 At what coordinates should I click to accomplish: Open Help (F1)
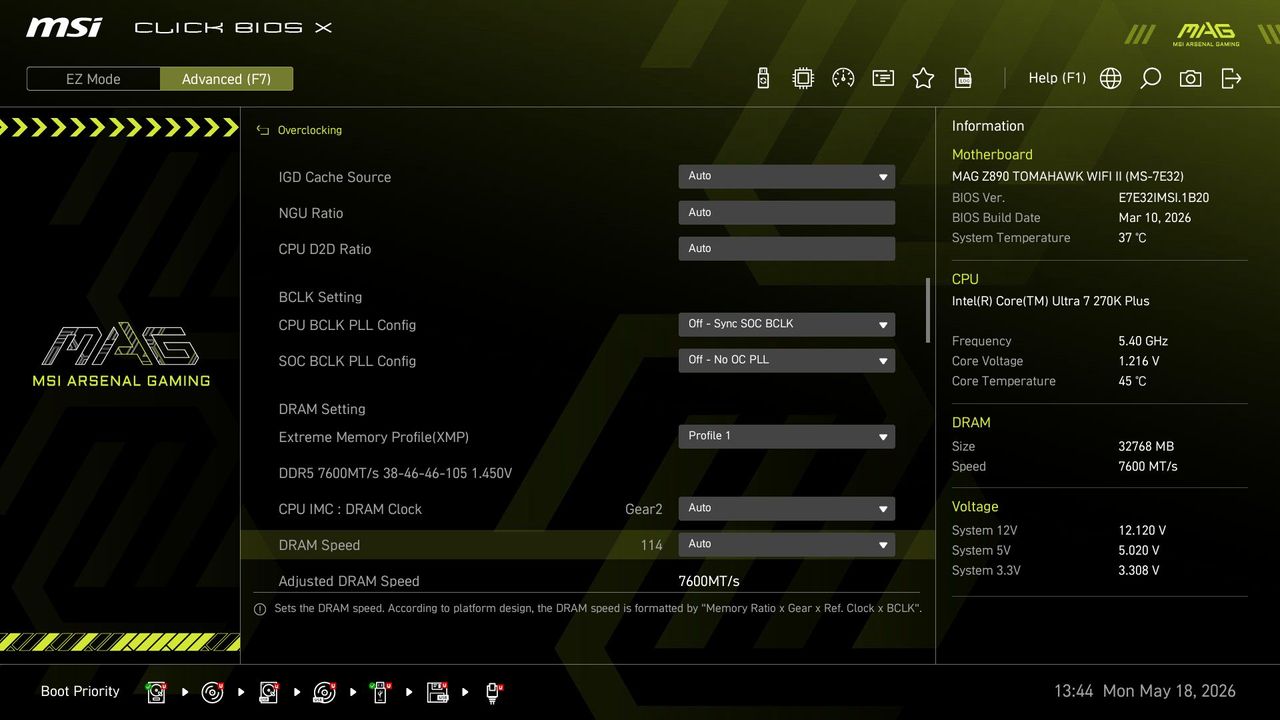point(1057,78)
